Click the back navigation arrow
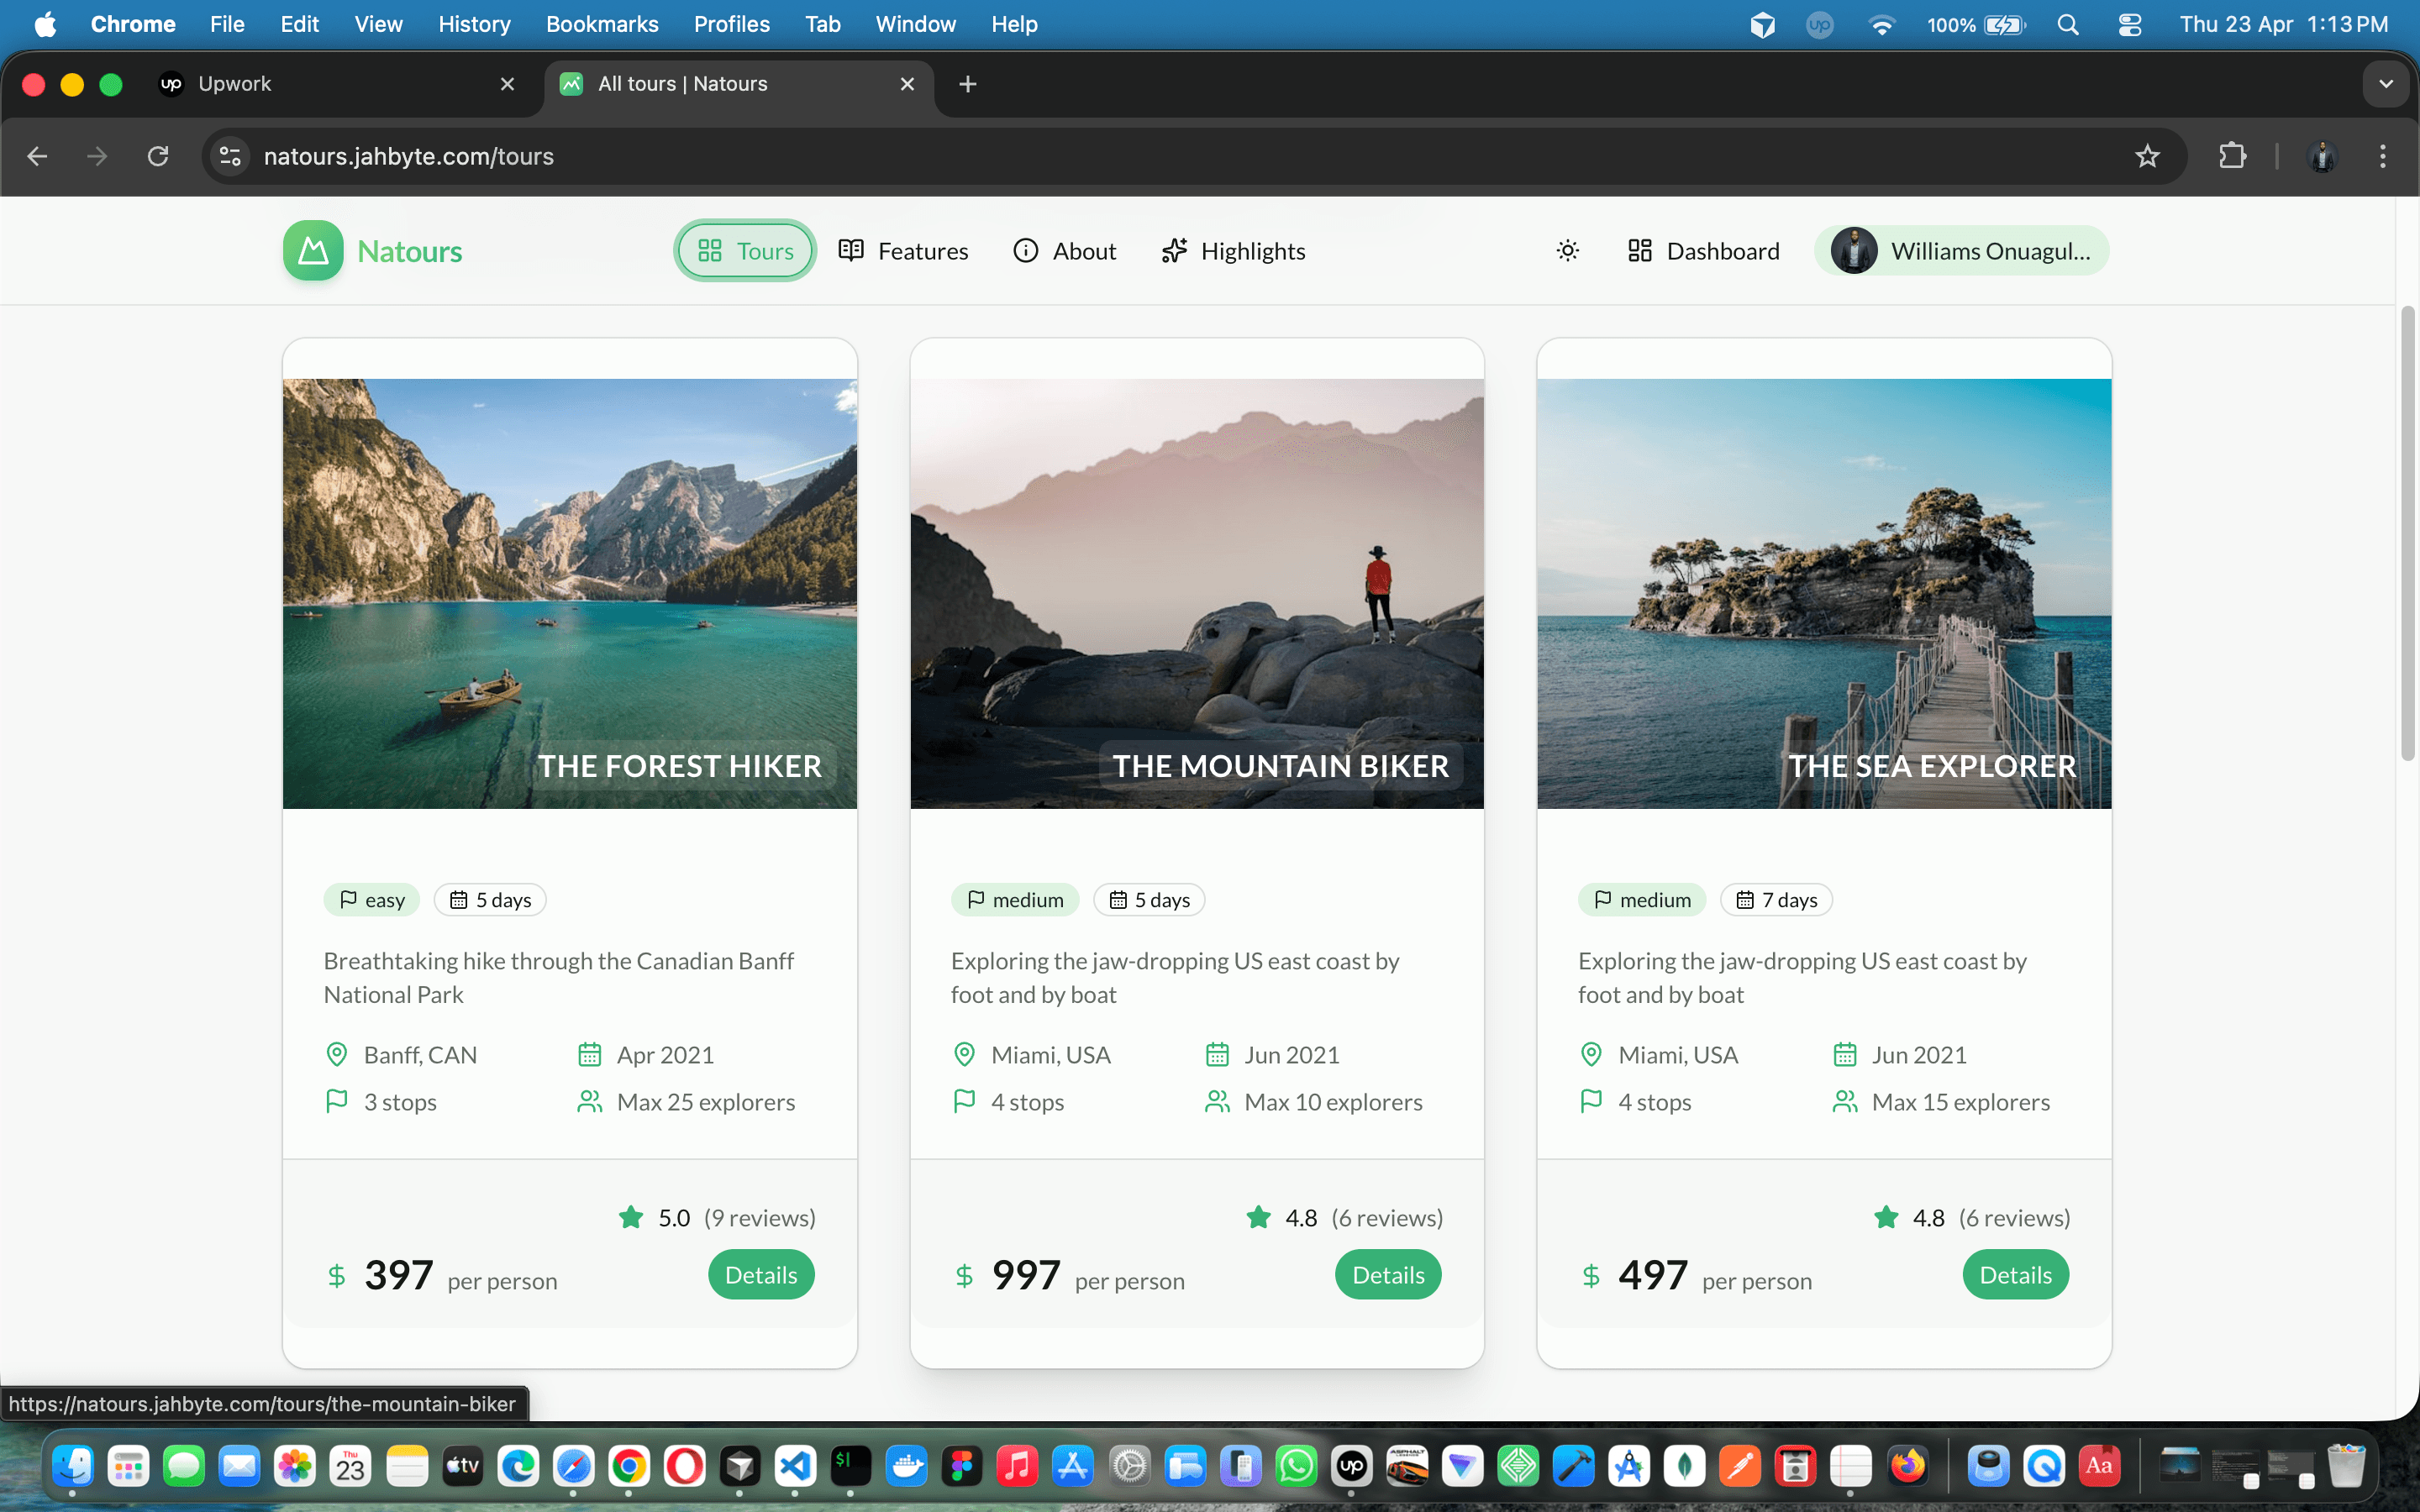 point(37,156)
